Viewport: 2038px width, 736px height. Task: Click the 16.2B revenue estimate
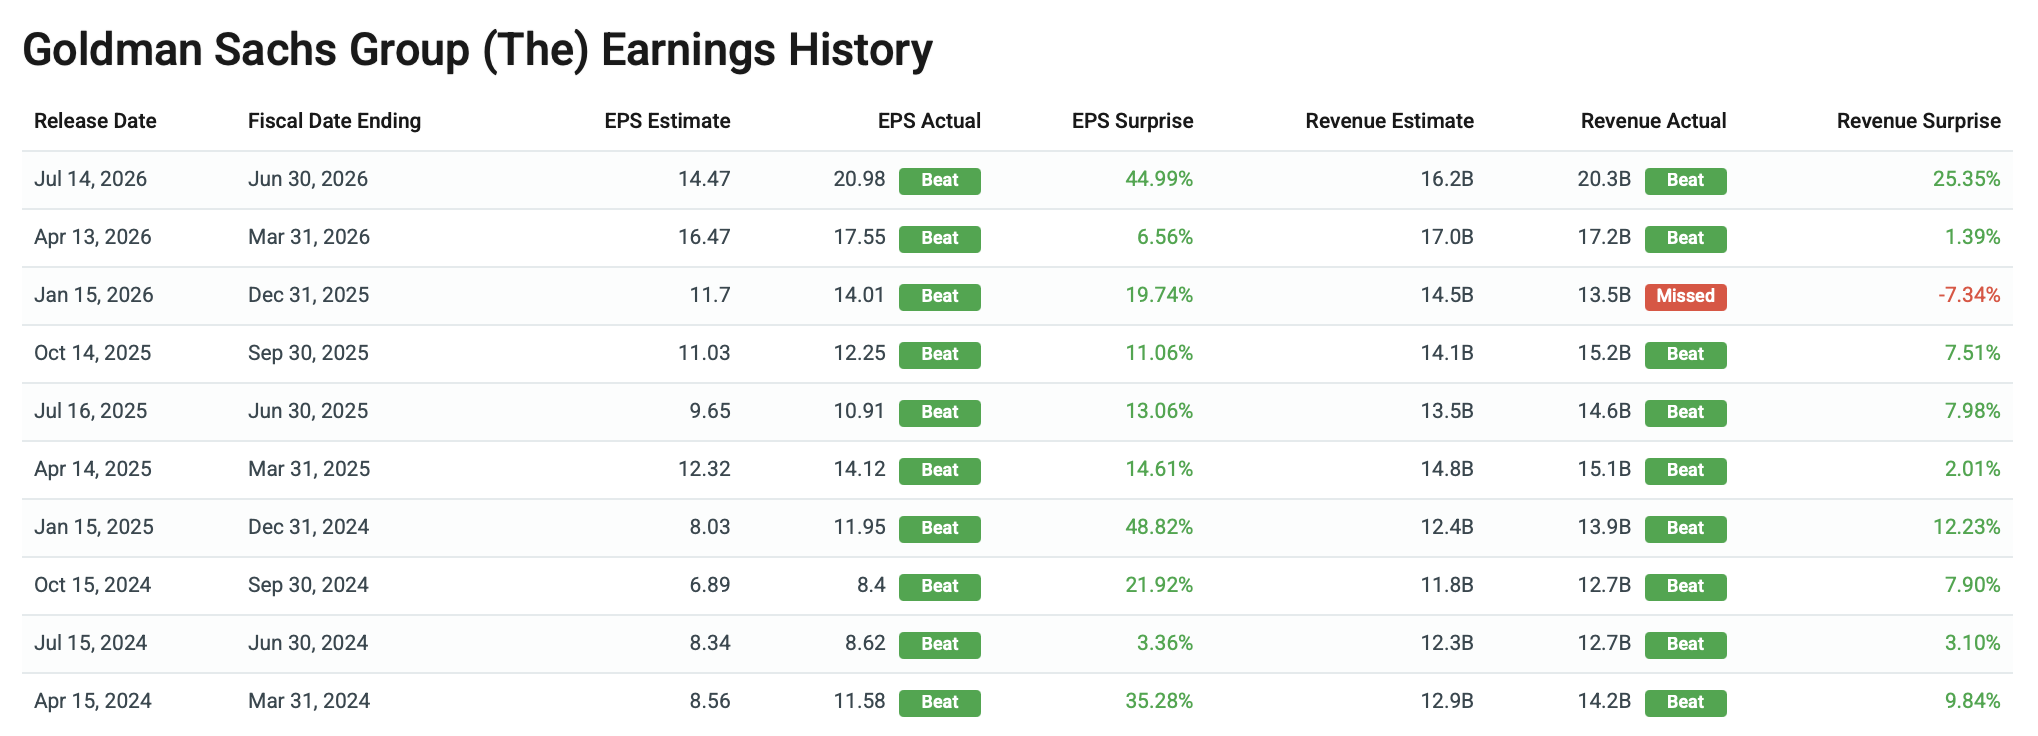pyautogui.click(x=1447, y=179)
